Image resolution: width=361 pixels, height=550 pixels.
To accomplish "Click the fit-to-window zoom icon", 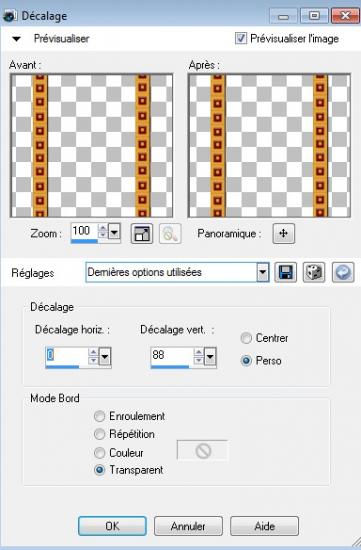I will [142, 234].
